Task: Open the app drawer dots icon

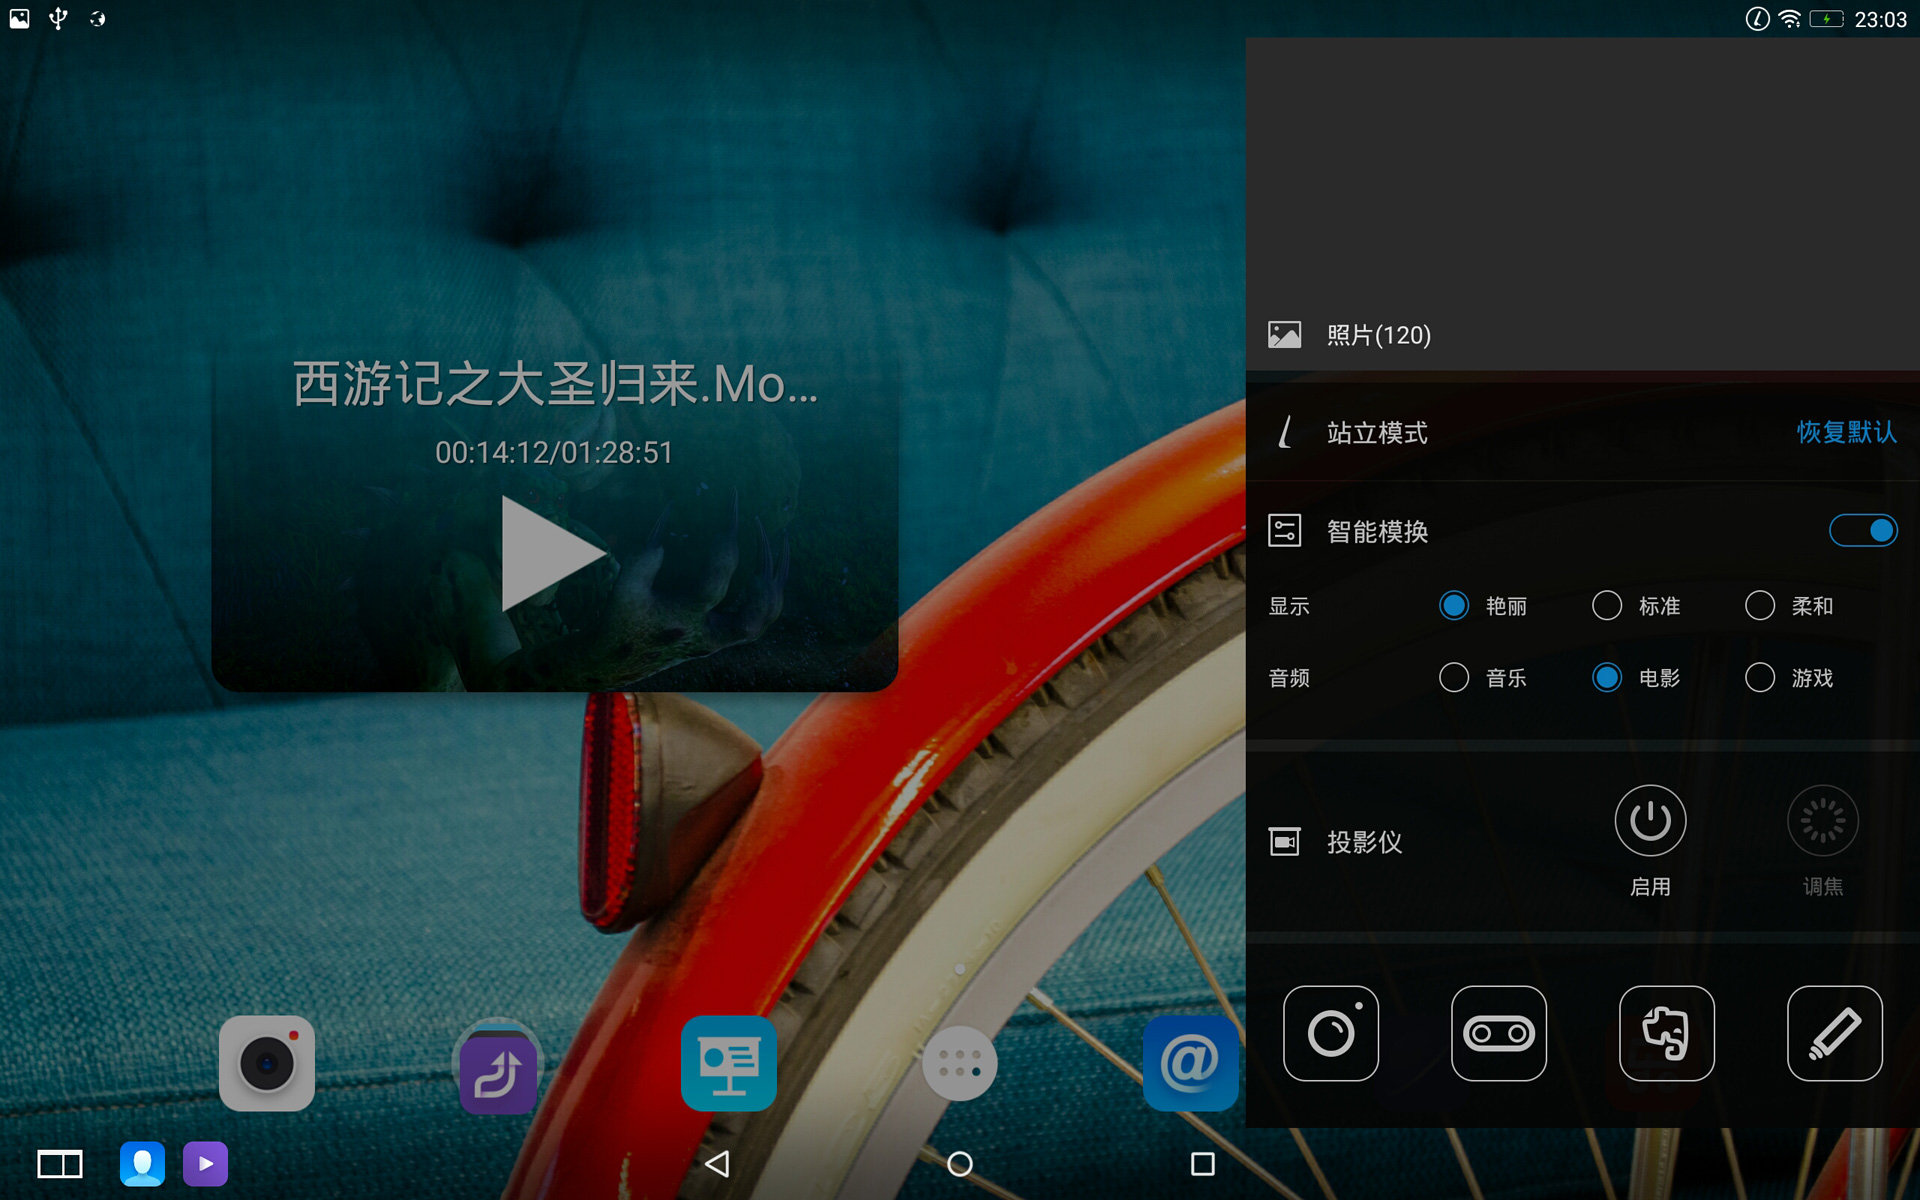Action: [x=959, y=1063]
